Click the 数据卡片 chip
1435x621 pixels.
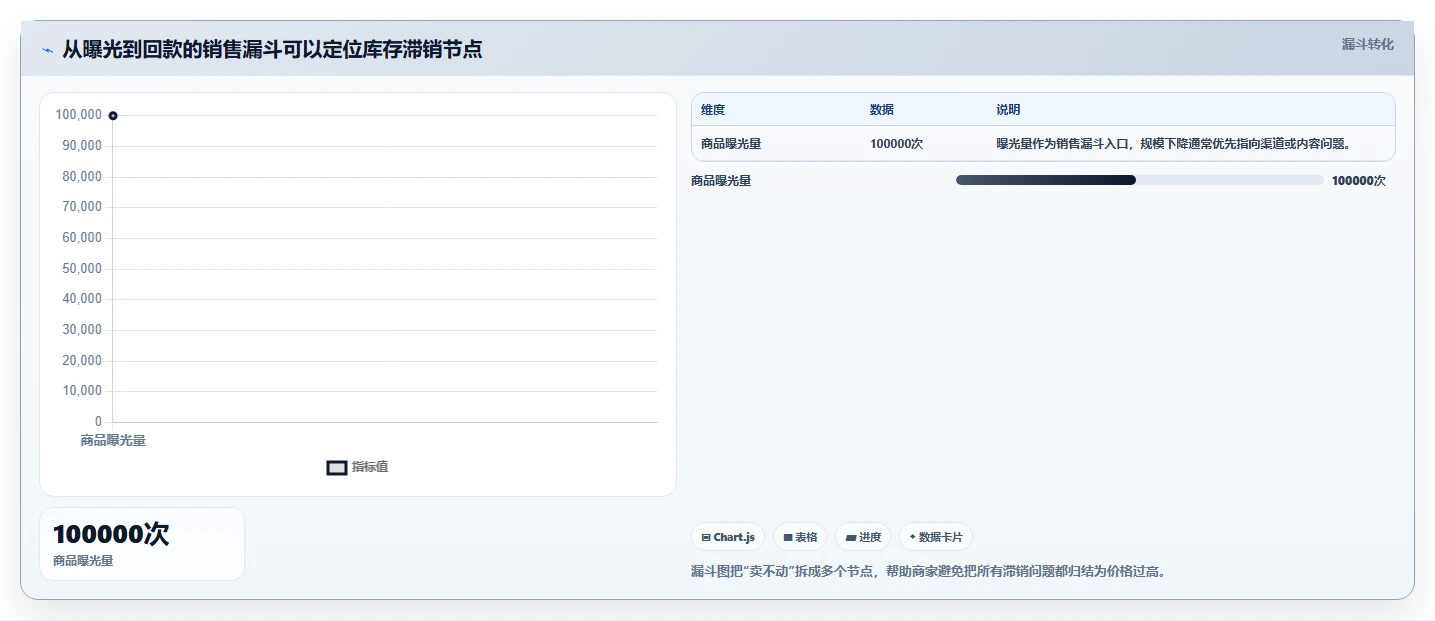click(936, 537)
